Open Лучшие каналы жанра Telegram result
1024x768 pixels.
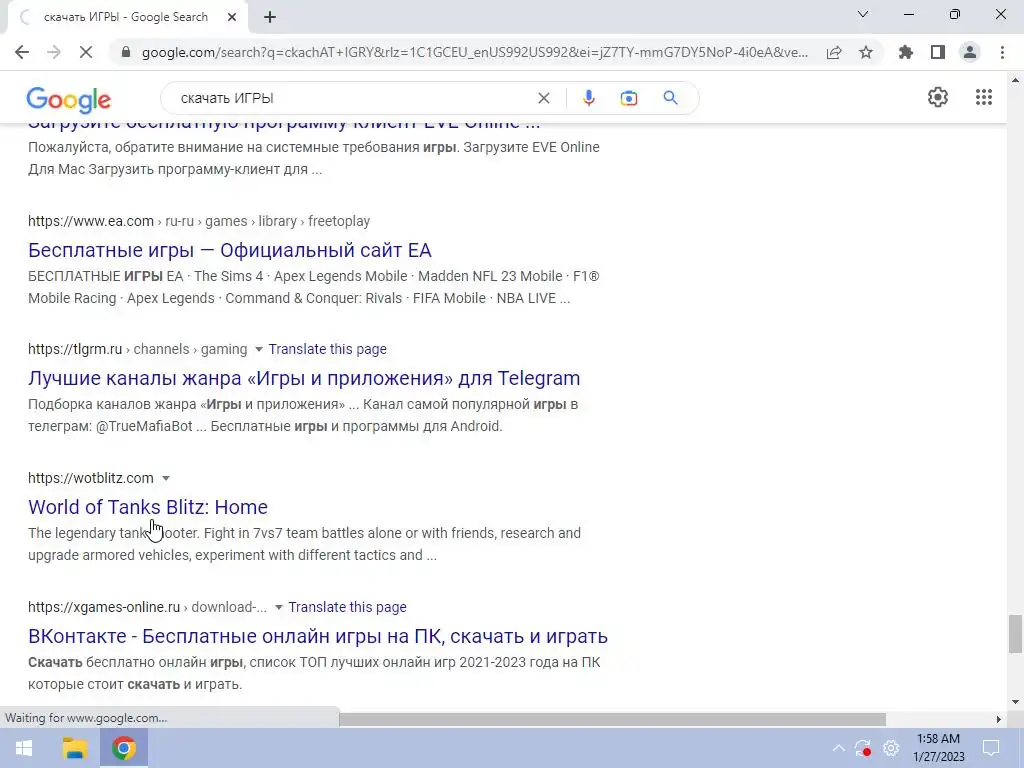(x=304, y=378)
